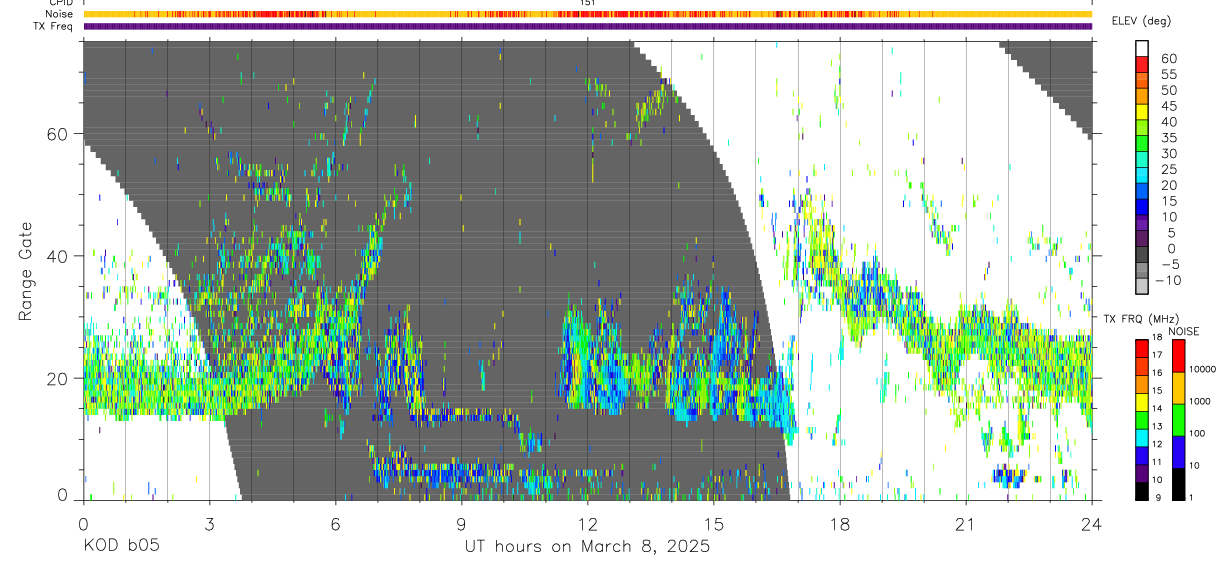The image size is (1228, 567).
Task: Click the purple TX Freq strip above the plot
Action: click(587, 26)
